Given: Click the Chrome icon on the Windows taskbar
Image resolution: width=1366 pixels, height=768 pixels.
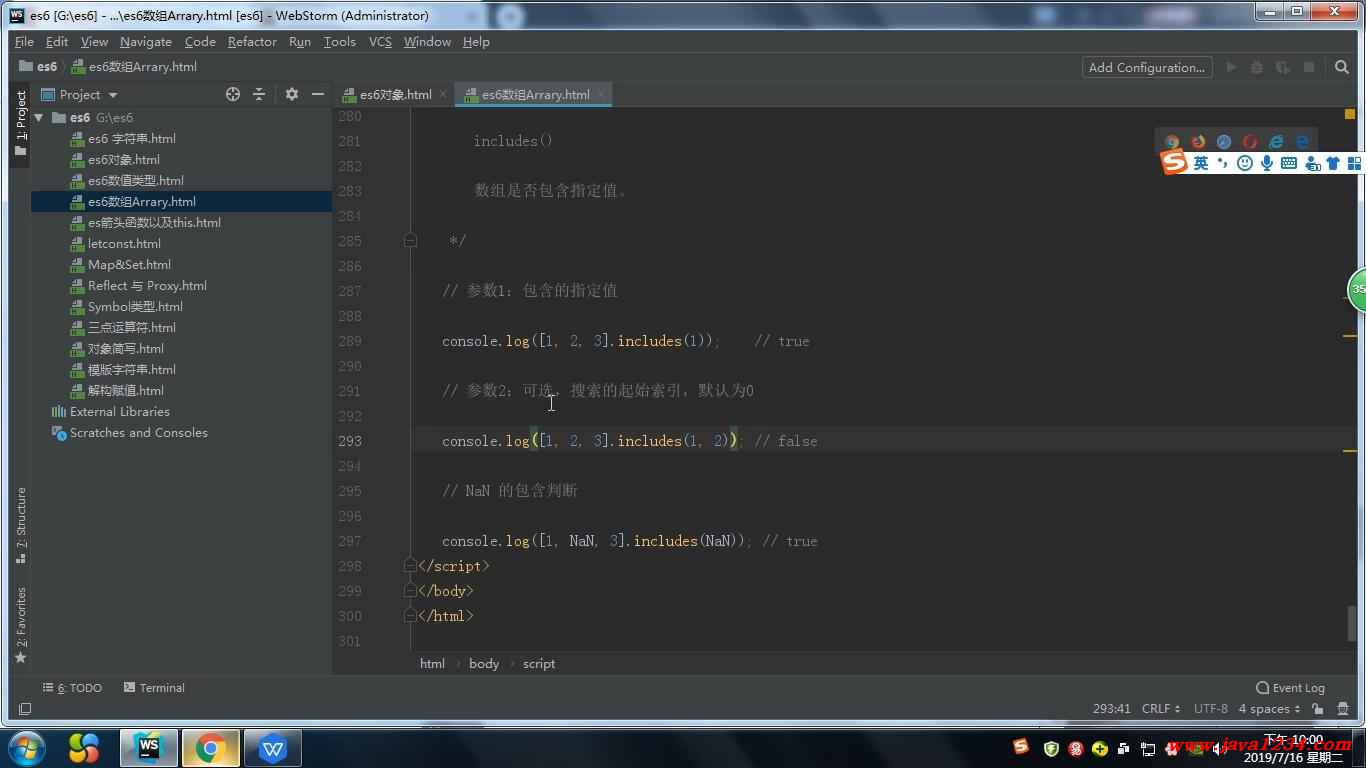Looking at the screenshot, I should coord(211,748).
